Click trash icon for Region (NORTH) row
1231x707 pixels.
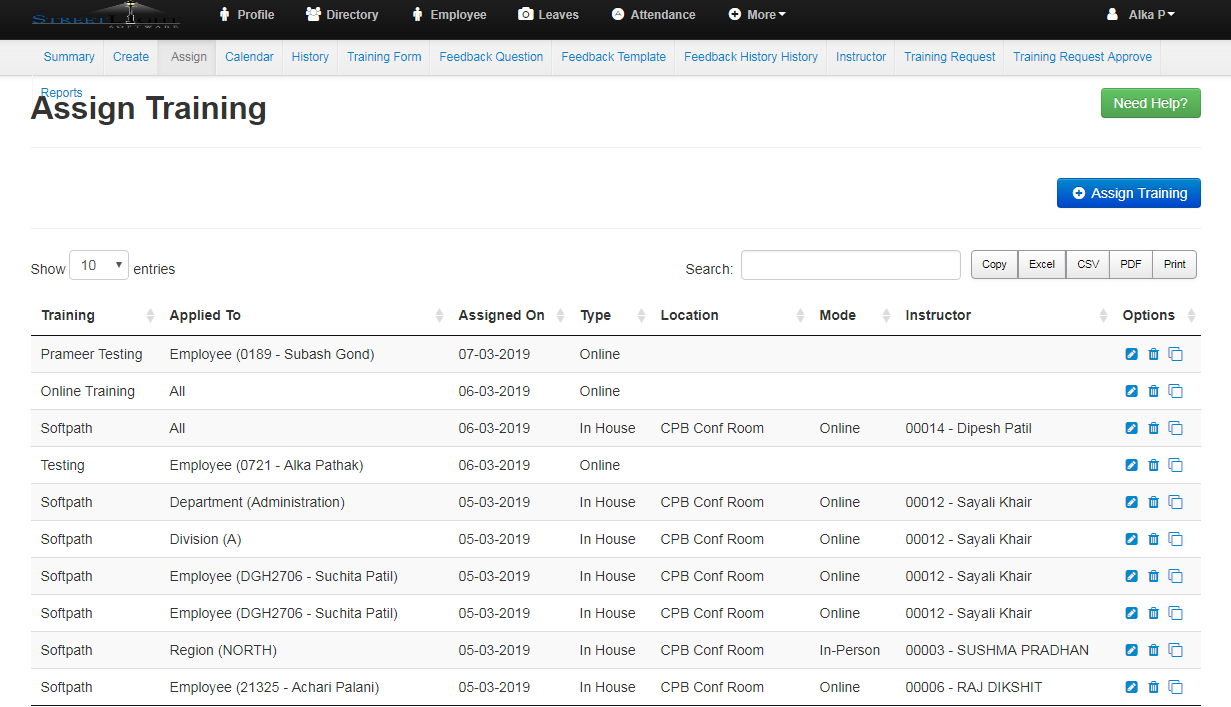(1153, 650)
